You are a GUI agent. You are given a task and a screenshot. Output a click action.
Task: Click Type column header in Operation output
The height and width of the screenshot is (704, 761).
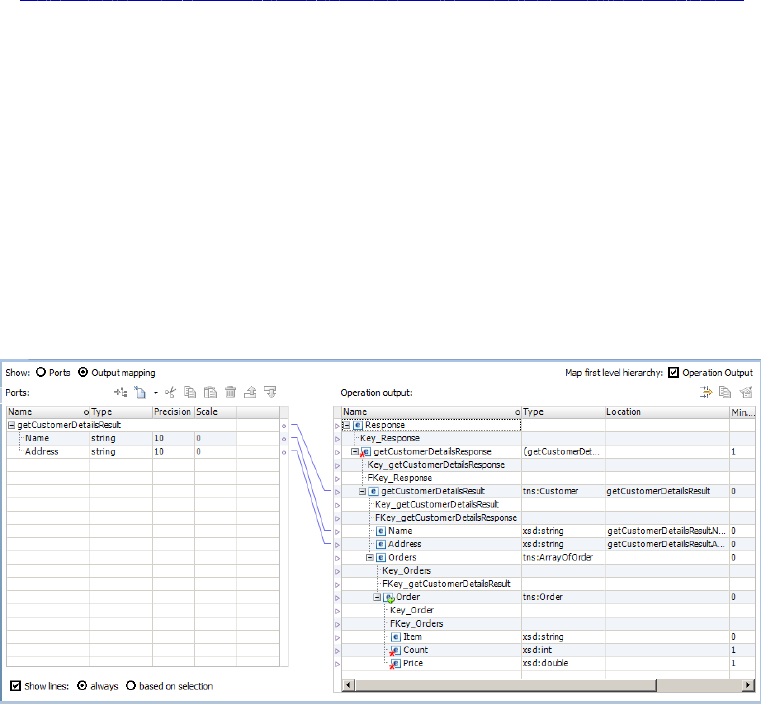[563, 412]
